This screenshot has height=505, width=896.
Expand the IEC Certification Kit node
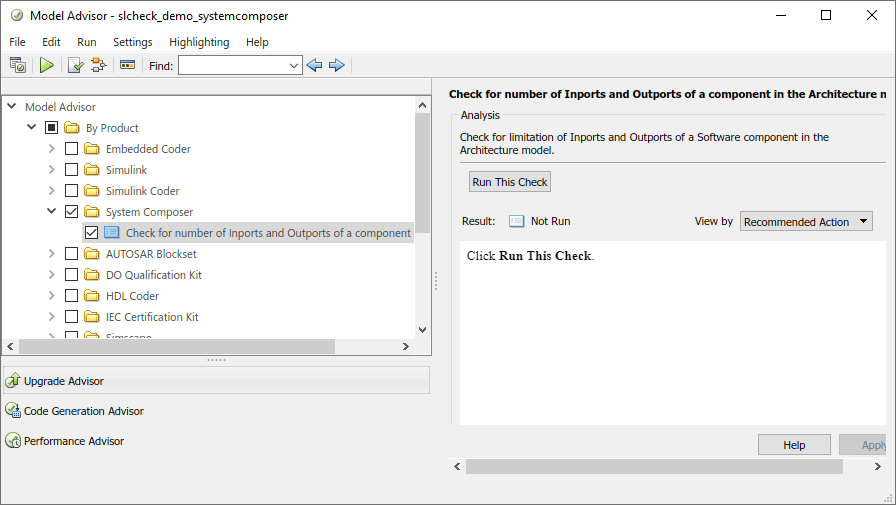pos(51,316)
